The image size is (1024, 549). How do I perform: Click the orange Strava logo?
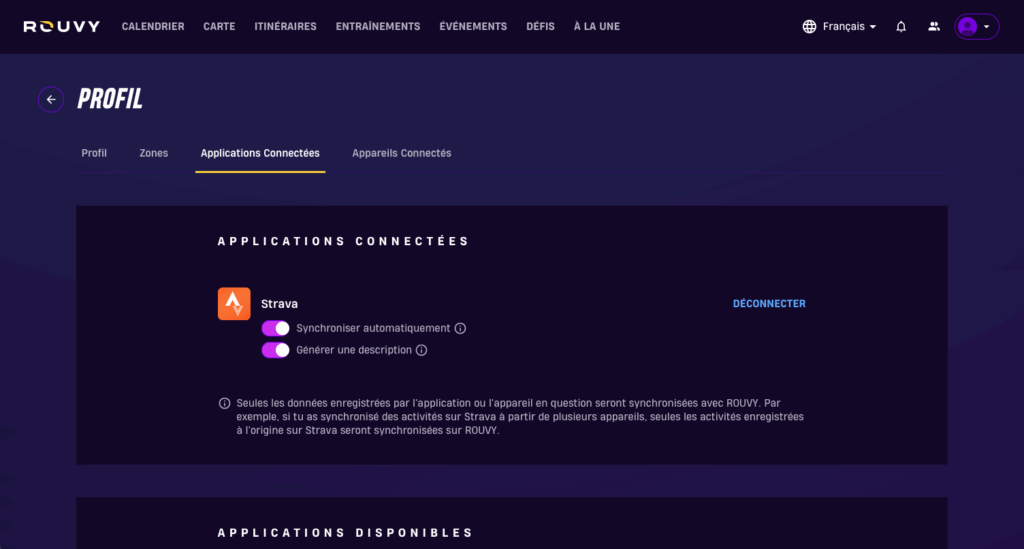tap(234, 304)
